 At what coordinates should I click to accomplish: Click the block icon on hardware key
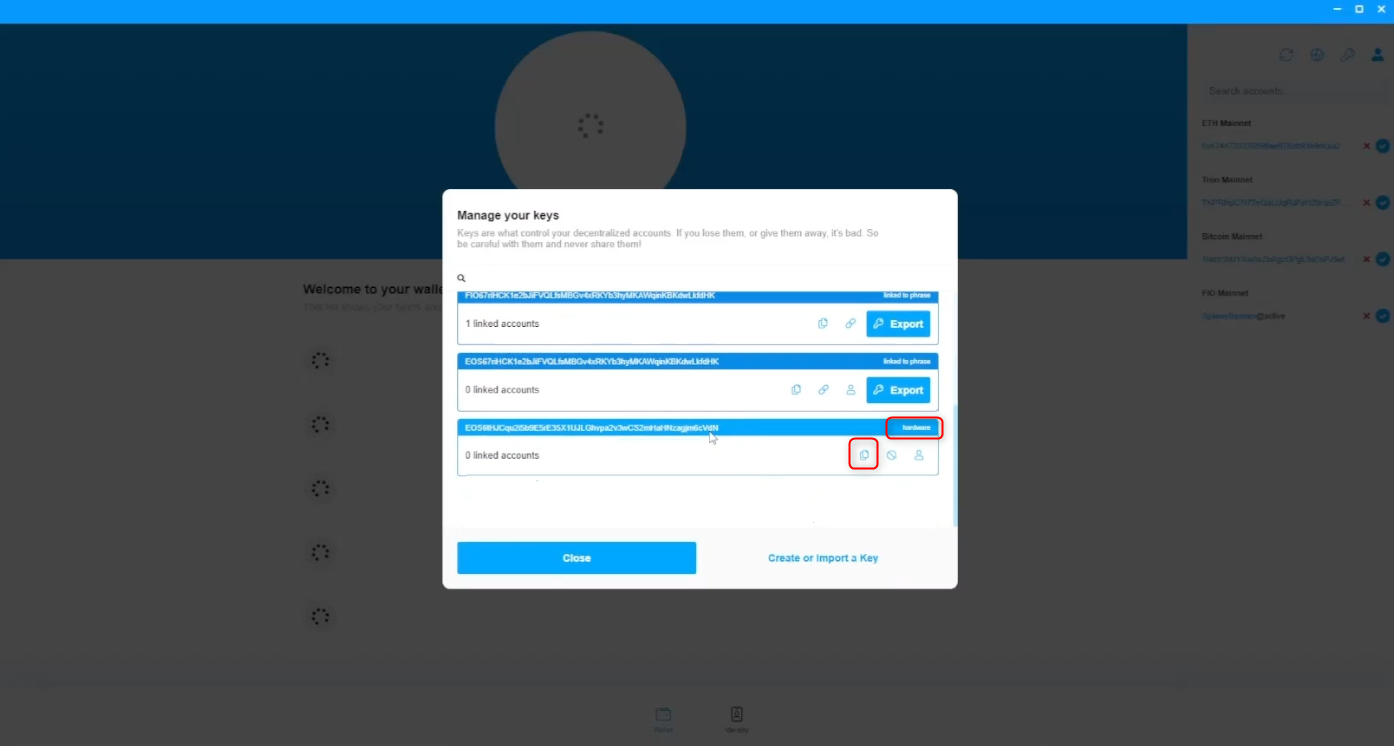891,455
